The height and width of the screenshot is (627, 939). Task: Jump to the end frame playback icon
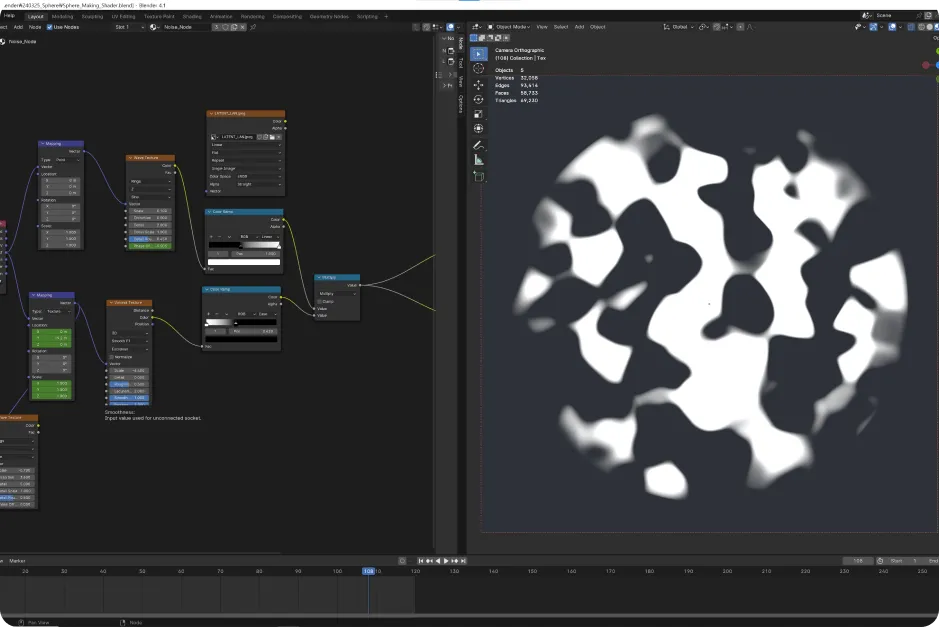pos(463,561)
